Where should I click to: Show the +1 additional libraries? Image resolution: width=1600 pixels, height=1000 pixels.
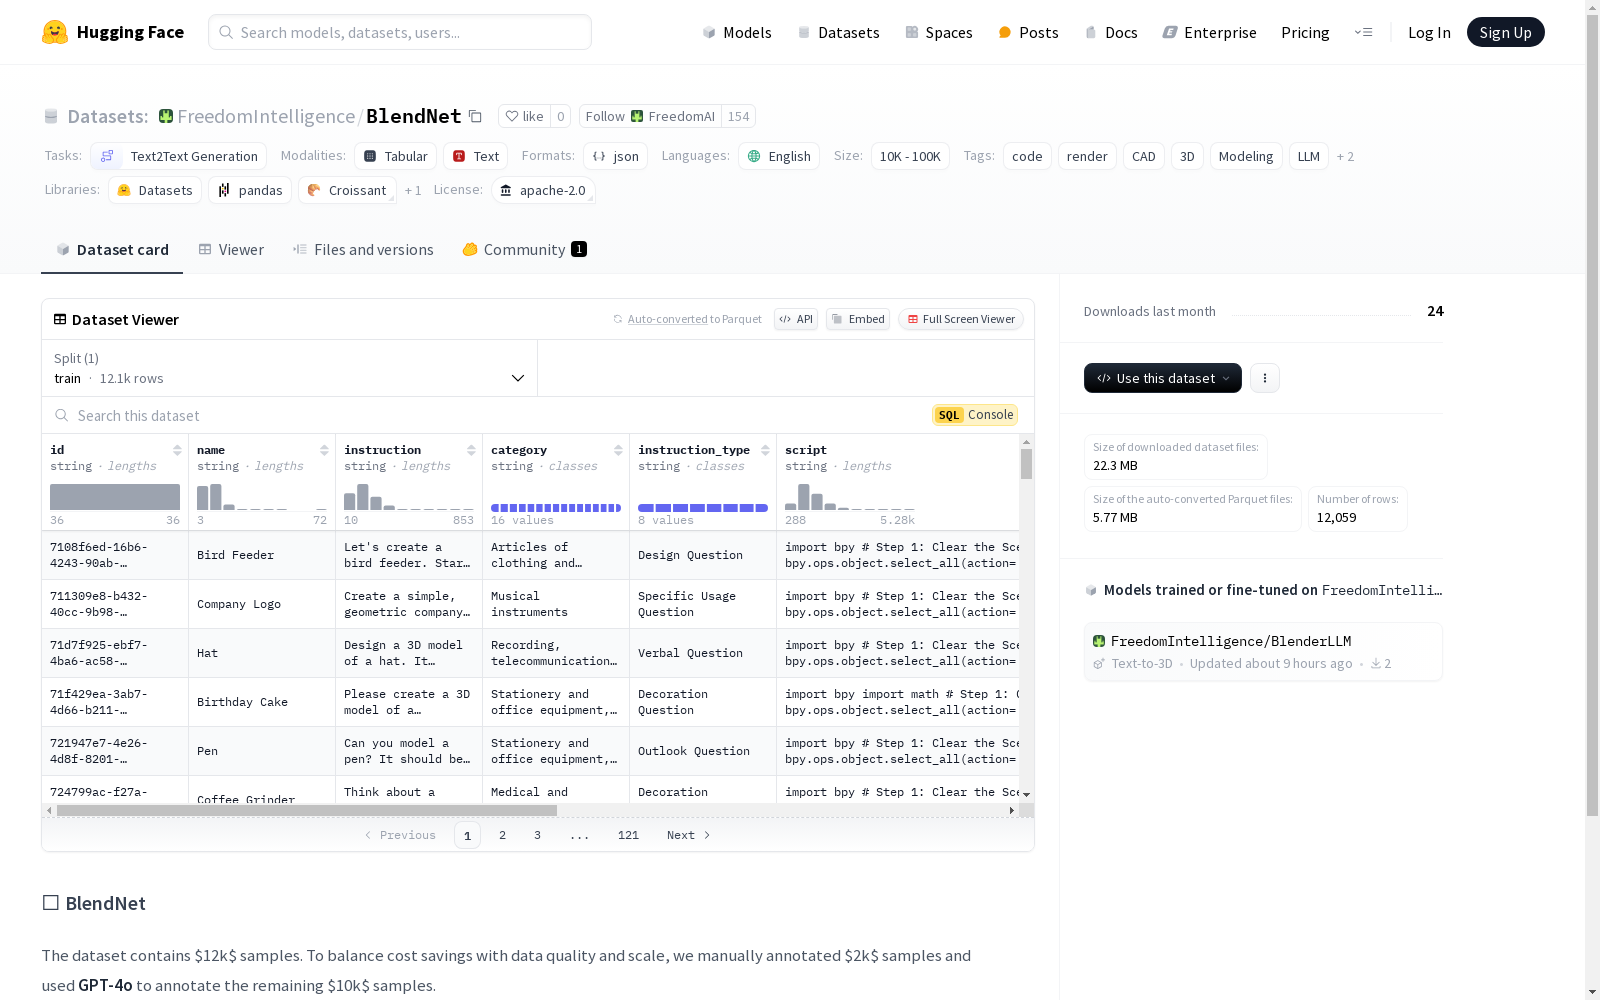click(413, 190)
